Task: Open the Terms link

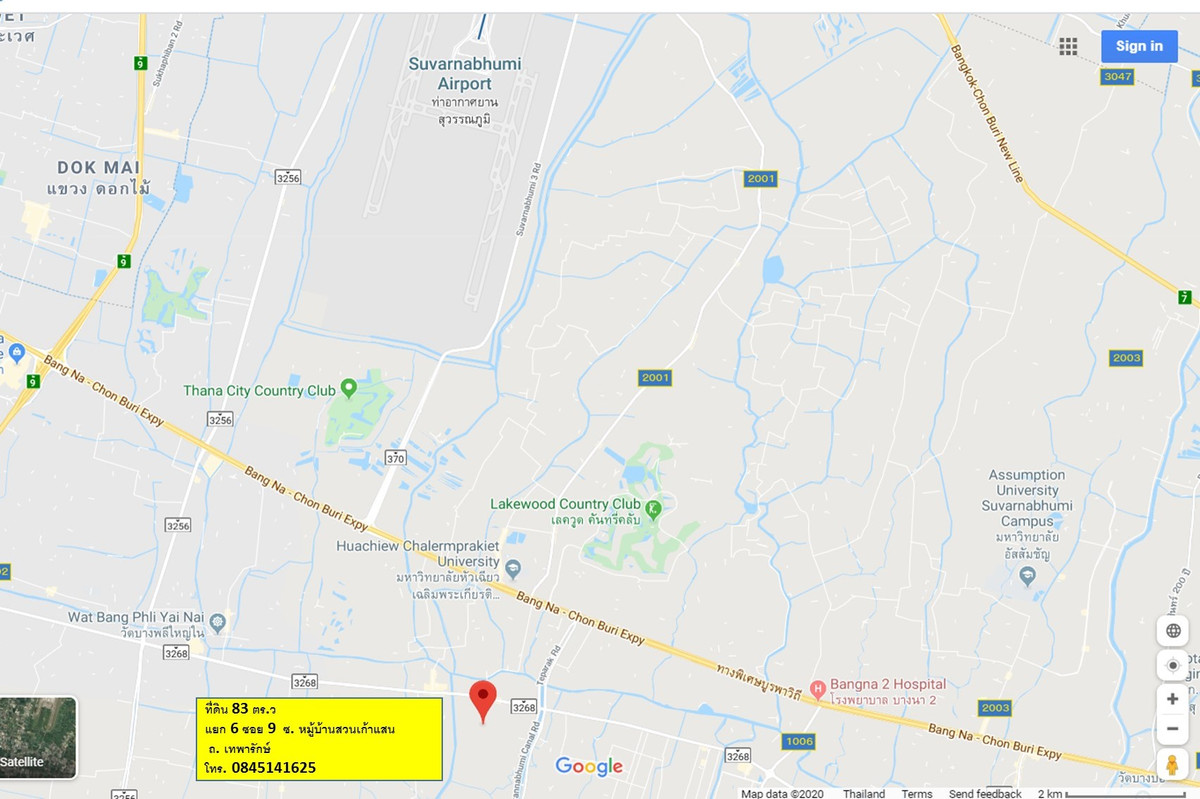Action: (917, 793)
